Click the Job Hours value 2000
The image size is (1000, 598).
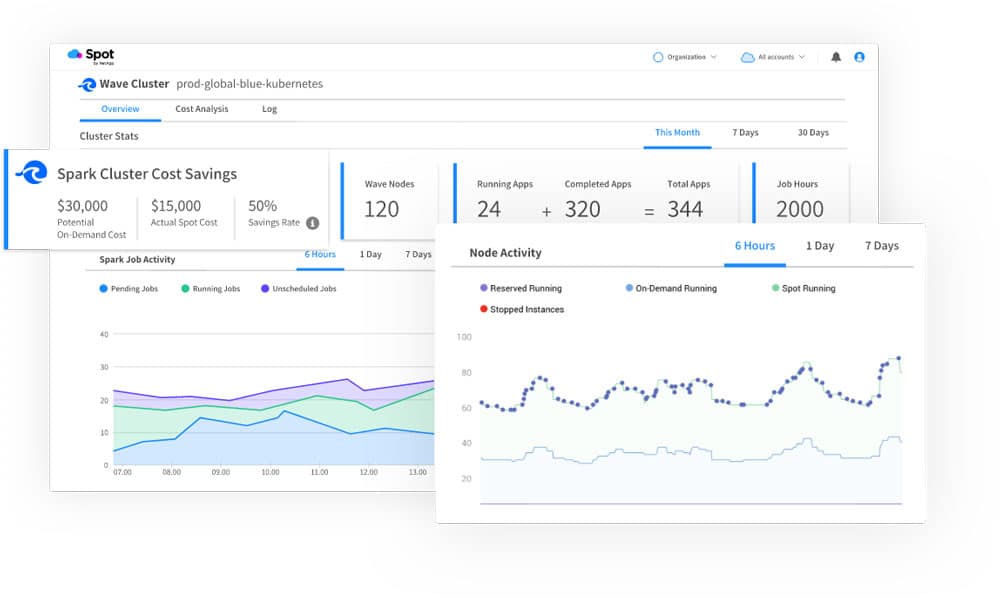(x=800, y=209)
